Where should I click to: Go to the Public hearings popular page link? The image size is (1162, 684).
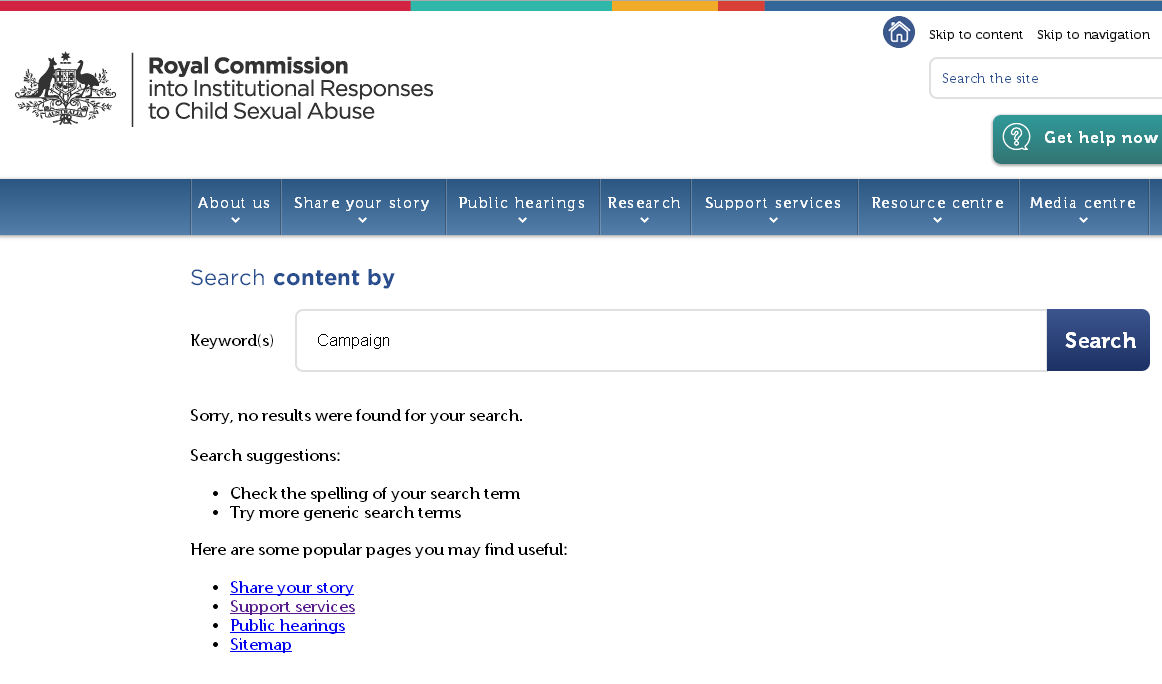287,626
